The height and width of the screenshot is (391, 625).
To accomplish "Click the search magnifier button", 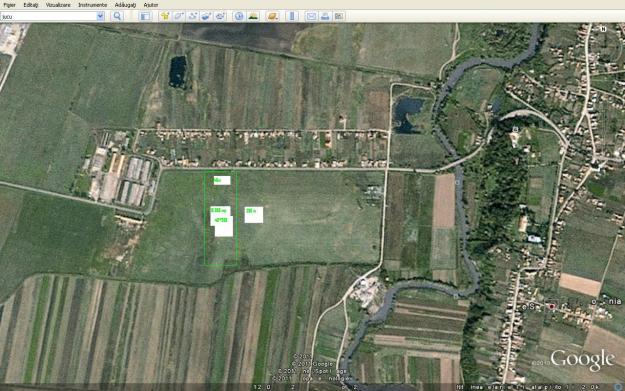I will 117,16.
